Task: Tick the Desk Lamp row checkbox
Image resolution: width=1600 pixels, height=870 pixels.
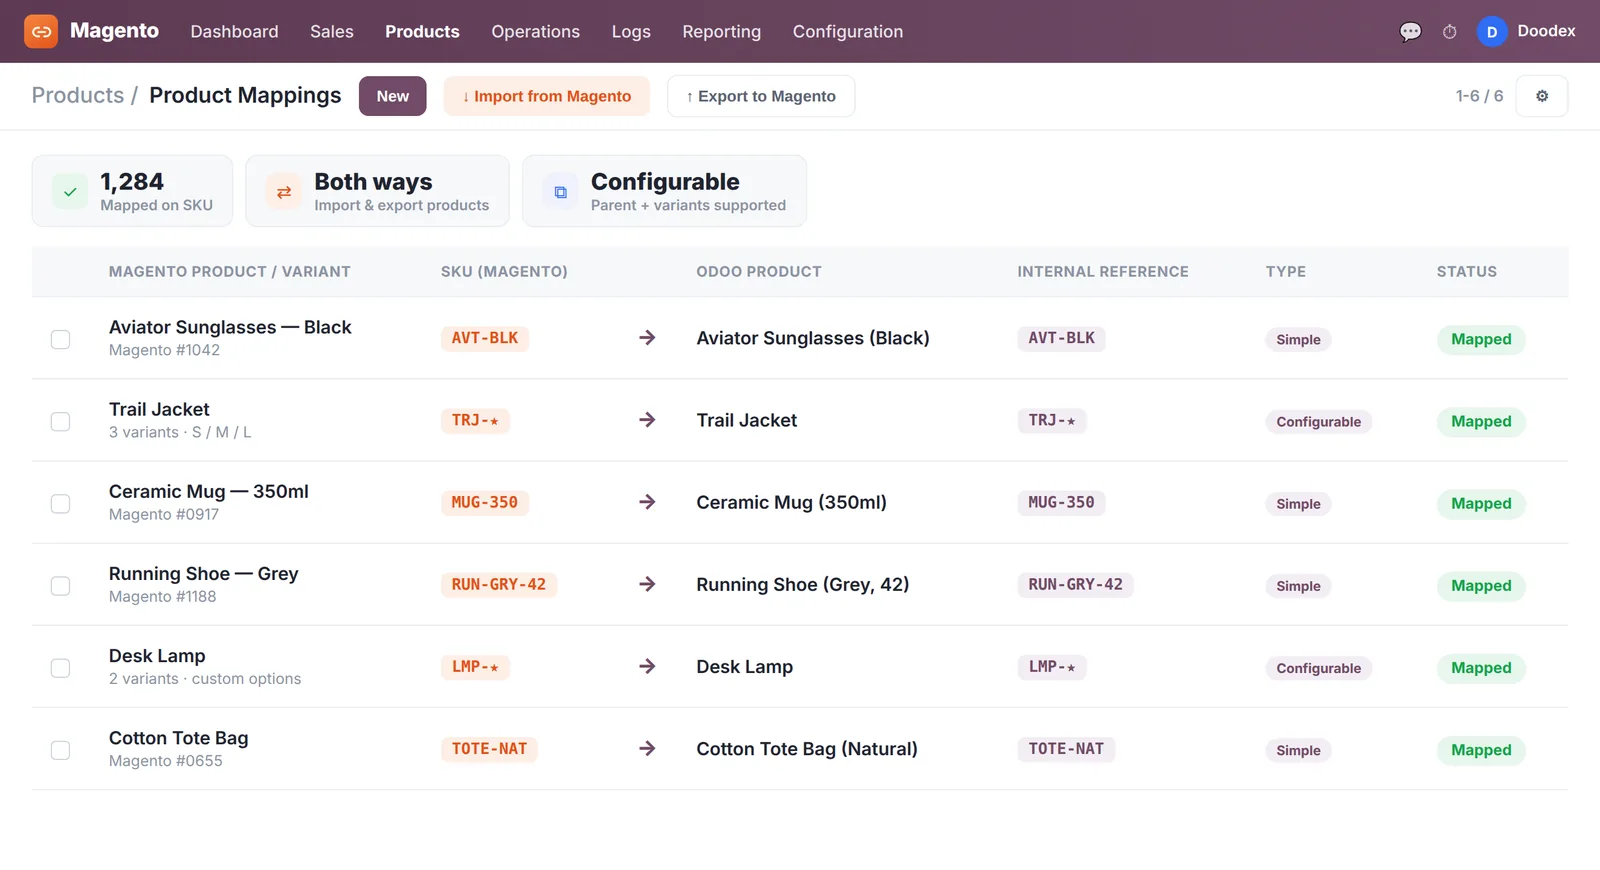Action: (x=60, y=667)
